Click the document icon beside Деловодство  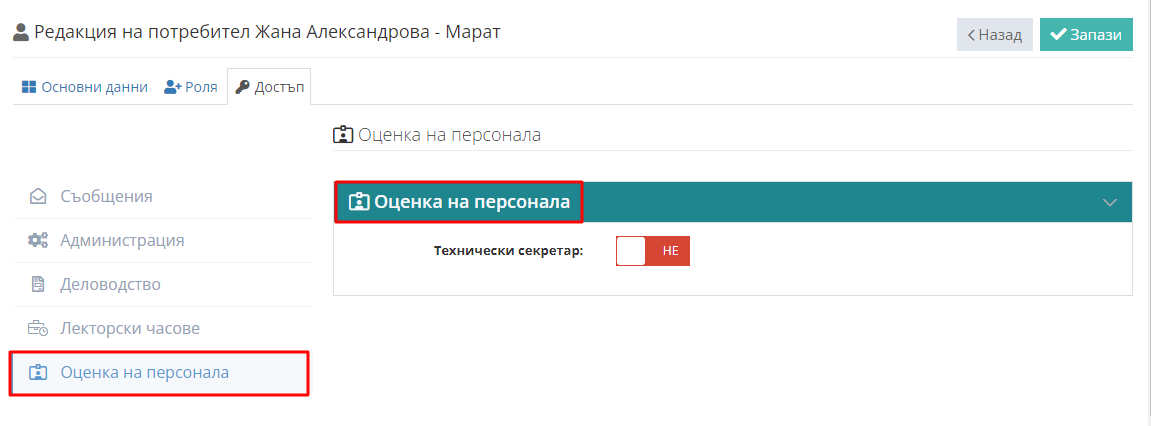(38, 284)
